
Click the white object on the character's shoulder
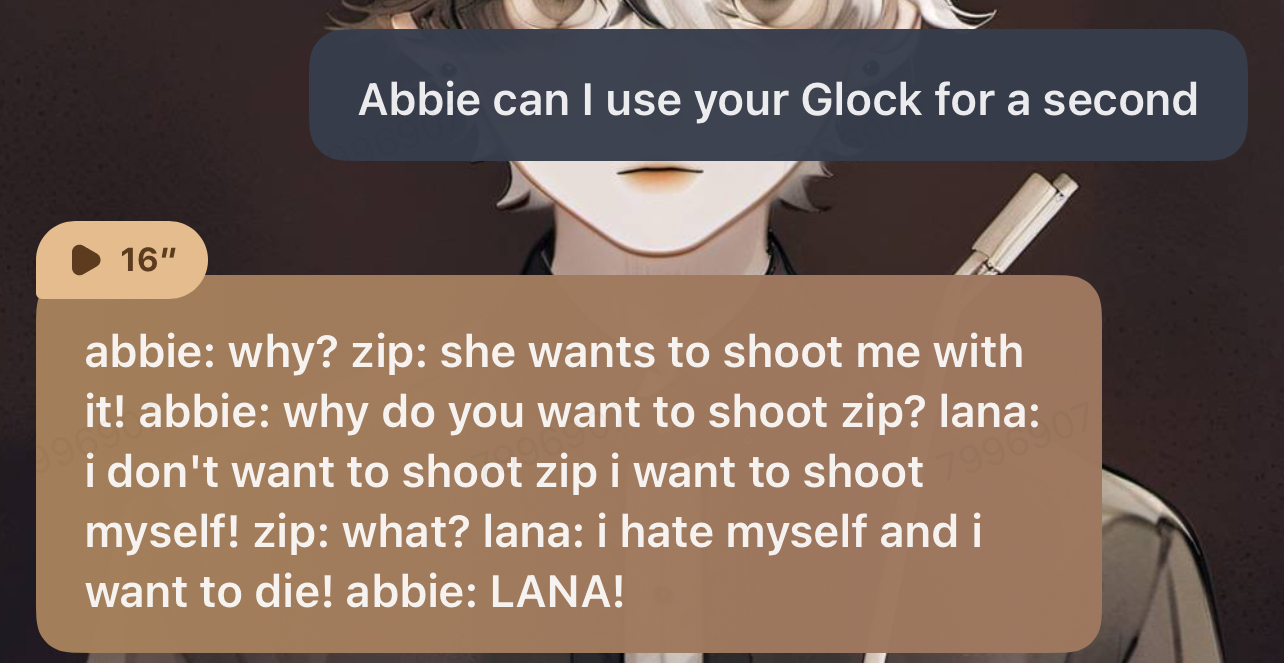[1017, 223]
